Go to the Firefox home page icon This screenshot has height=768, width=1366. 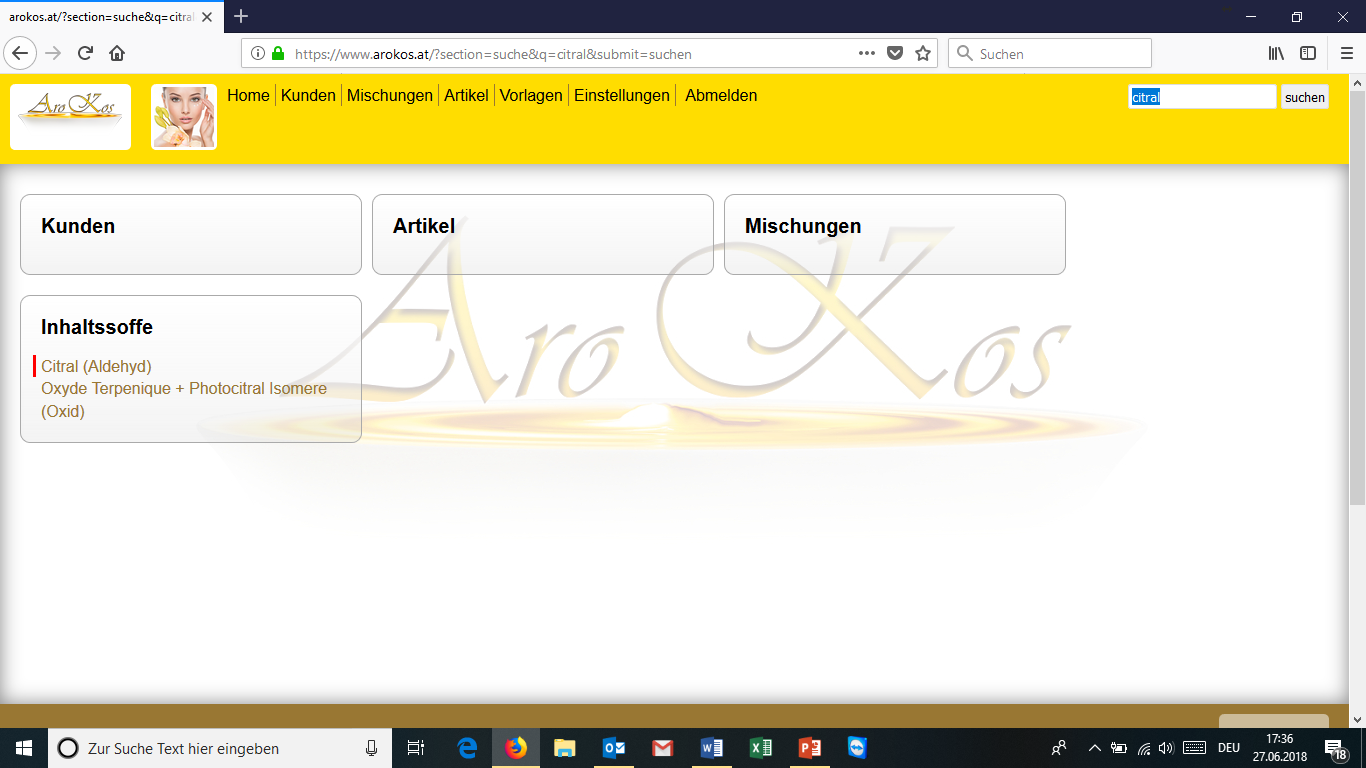[x=117, y=53]
